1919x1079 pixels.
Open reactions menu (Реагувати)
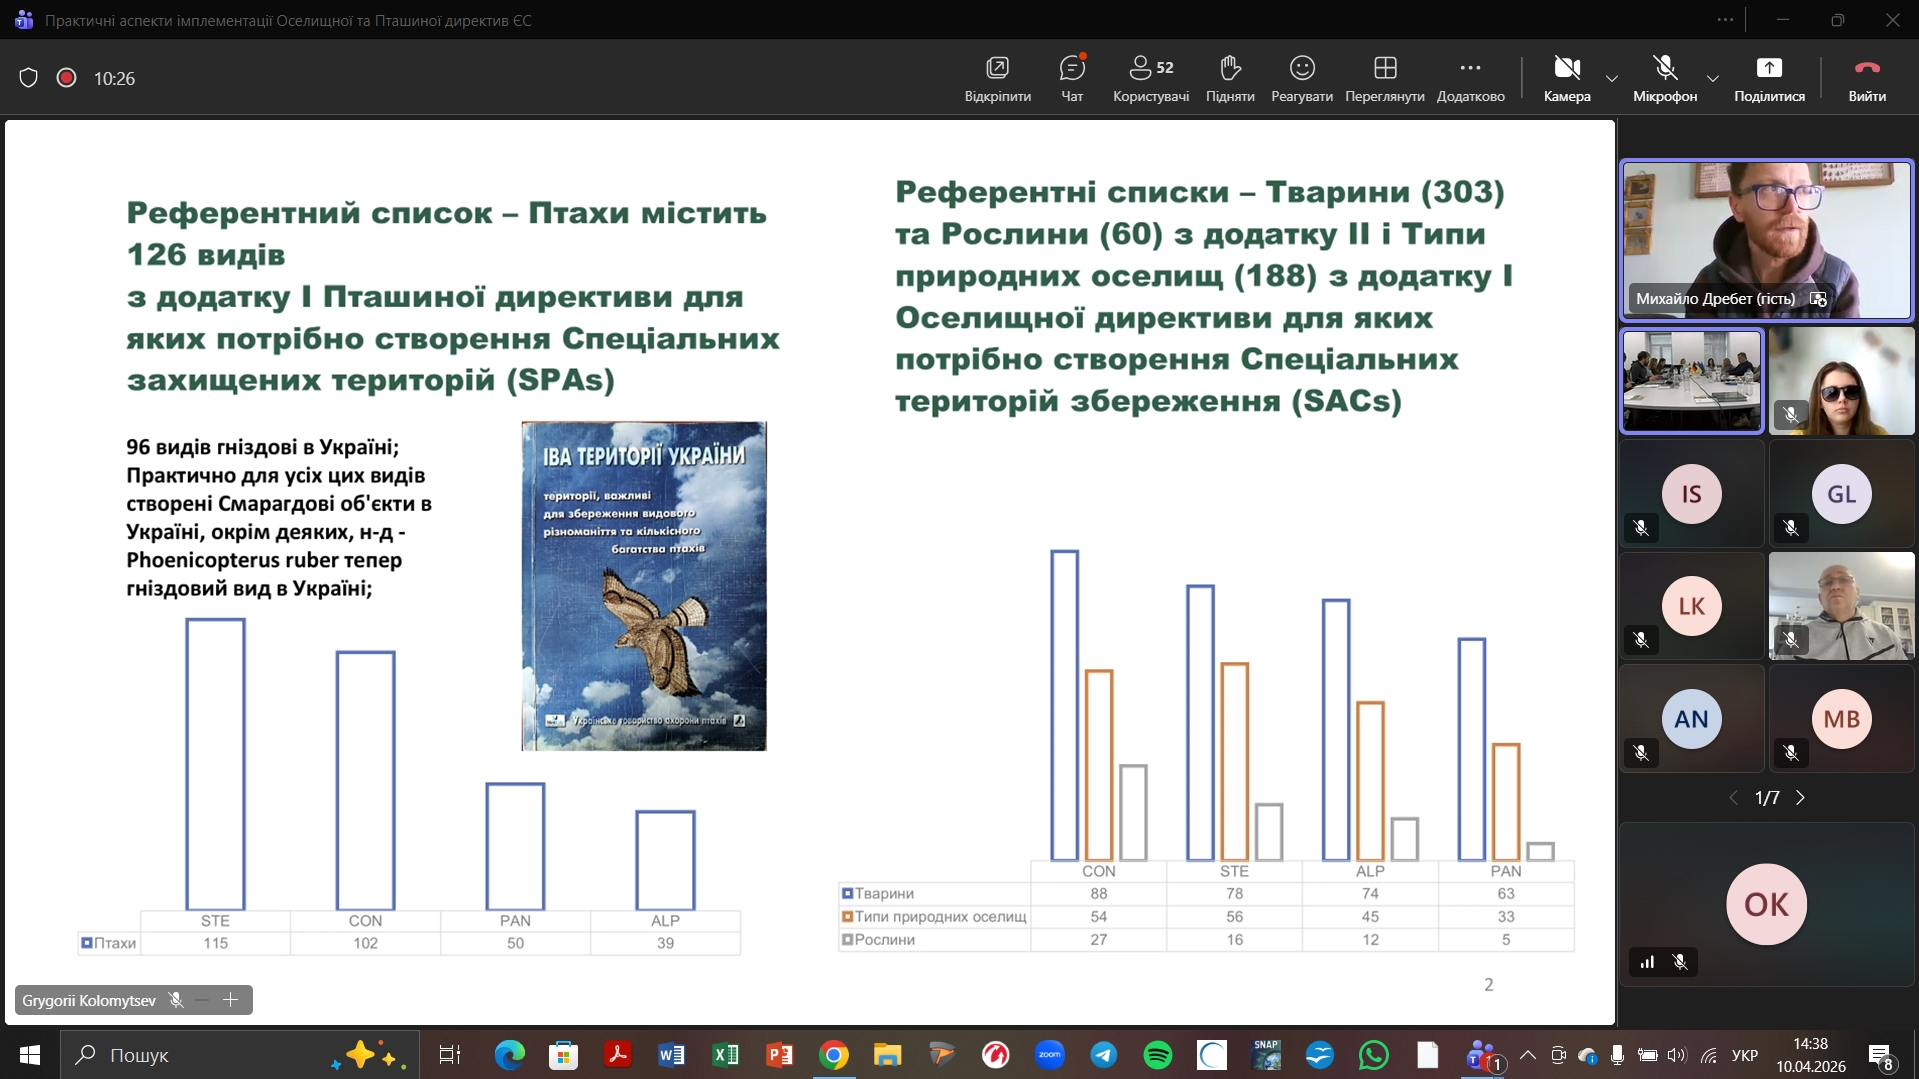[x=1301, y=78]
